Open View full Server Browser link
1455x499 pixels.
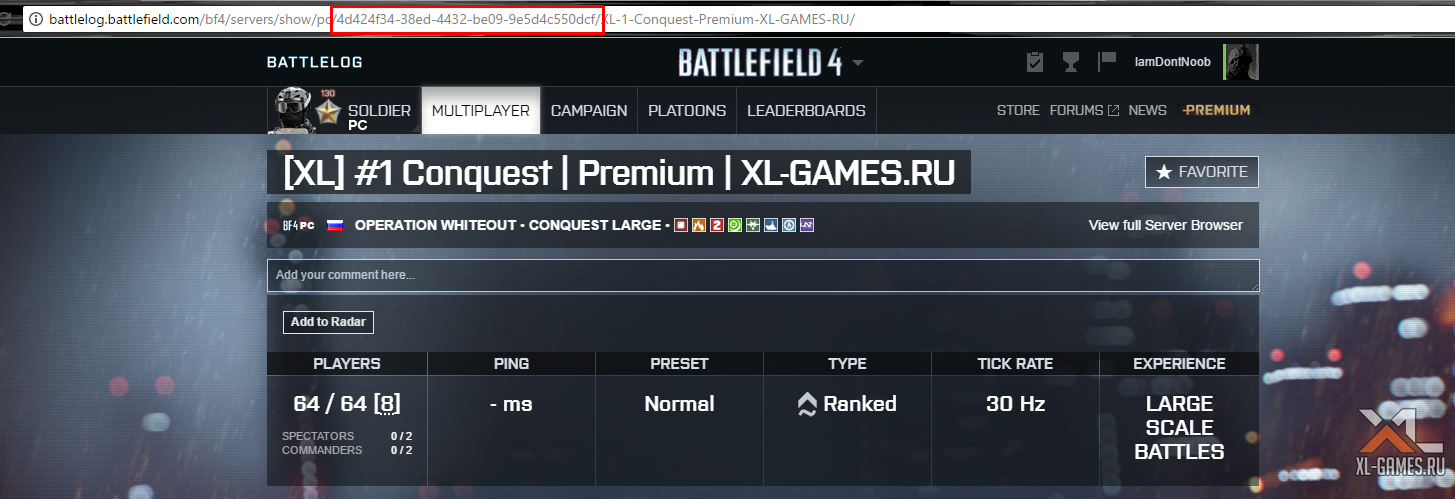[1166, 225]
